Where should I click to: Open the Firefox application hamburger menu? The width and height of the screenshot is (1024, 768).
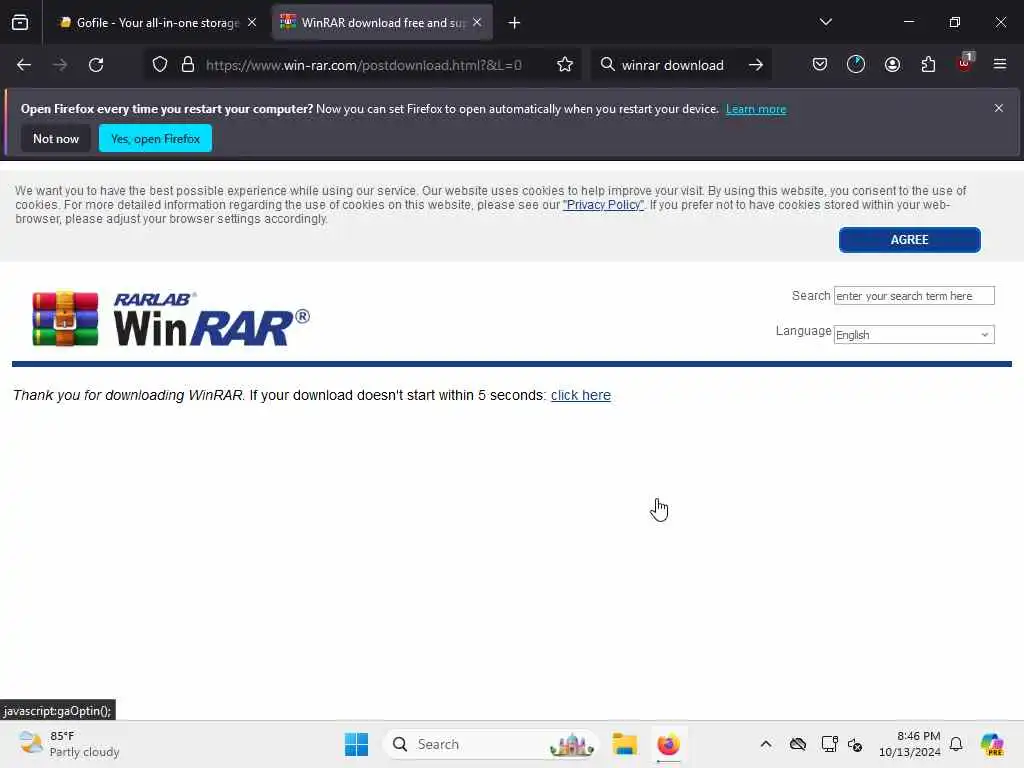click(x=1000, y=65)
